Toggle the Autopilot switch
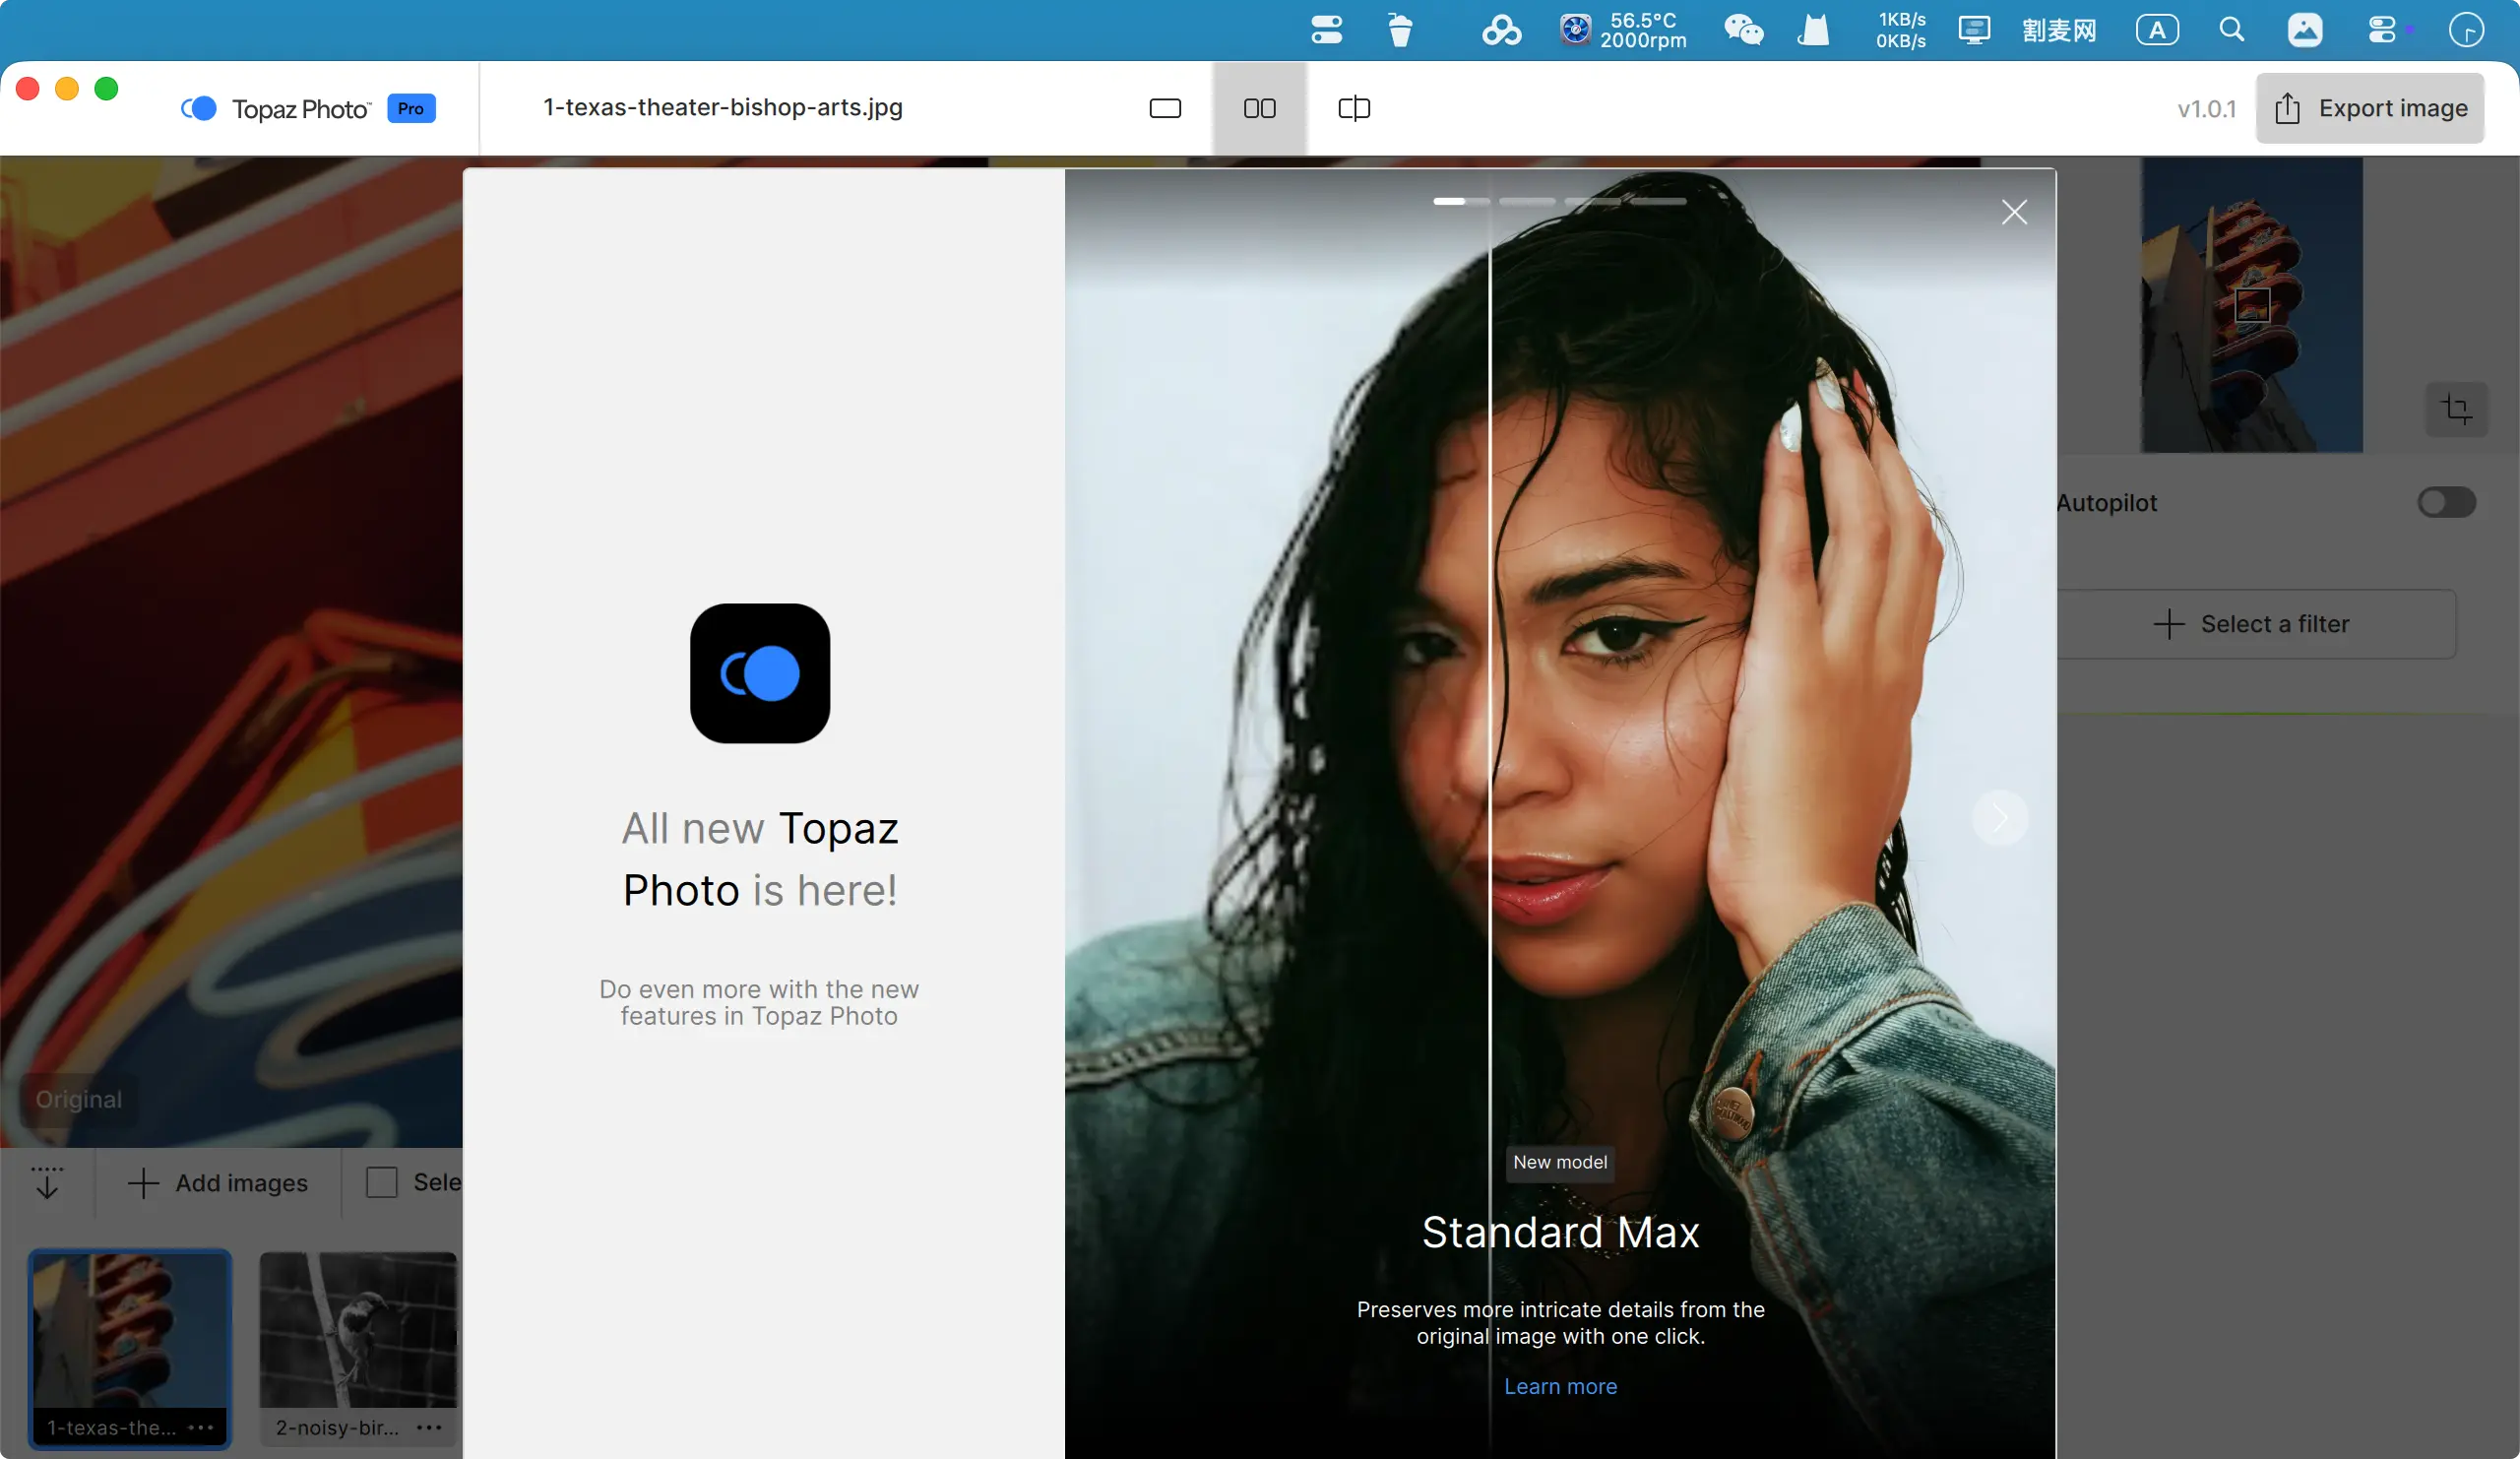Screen dimensions: 2520x1459 click(x=2446, y=502)
